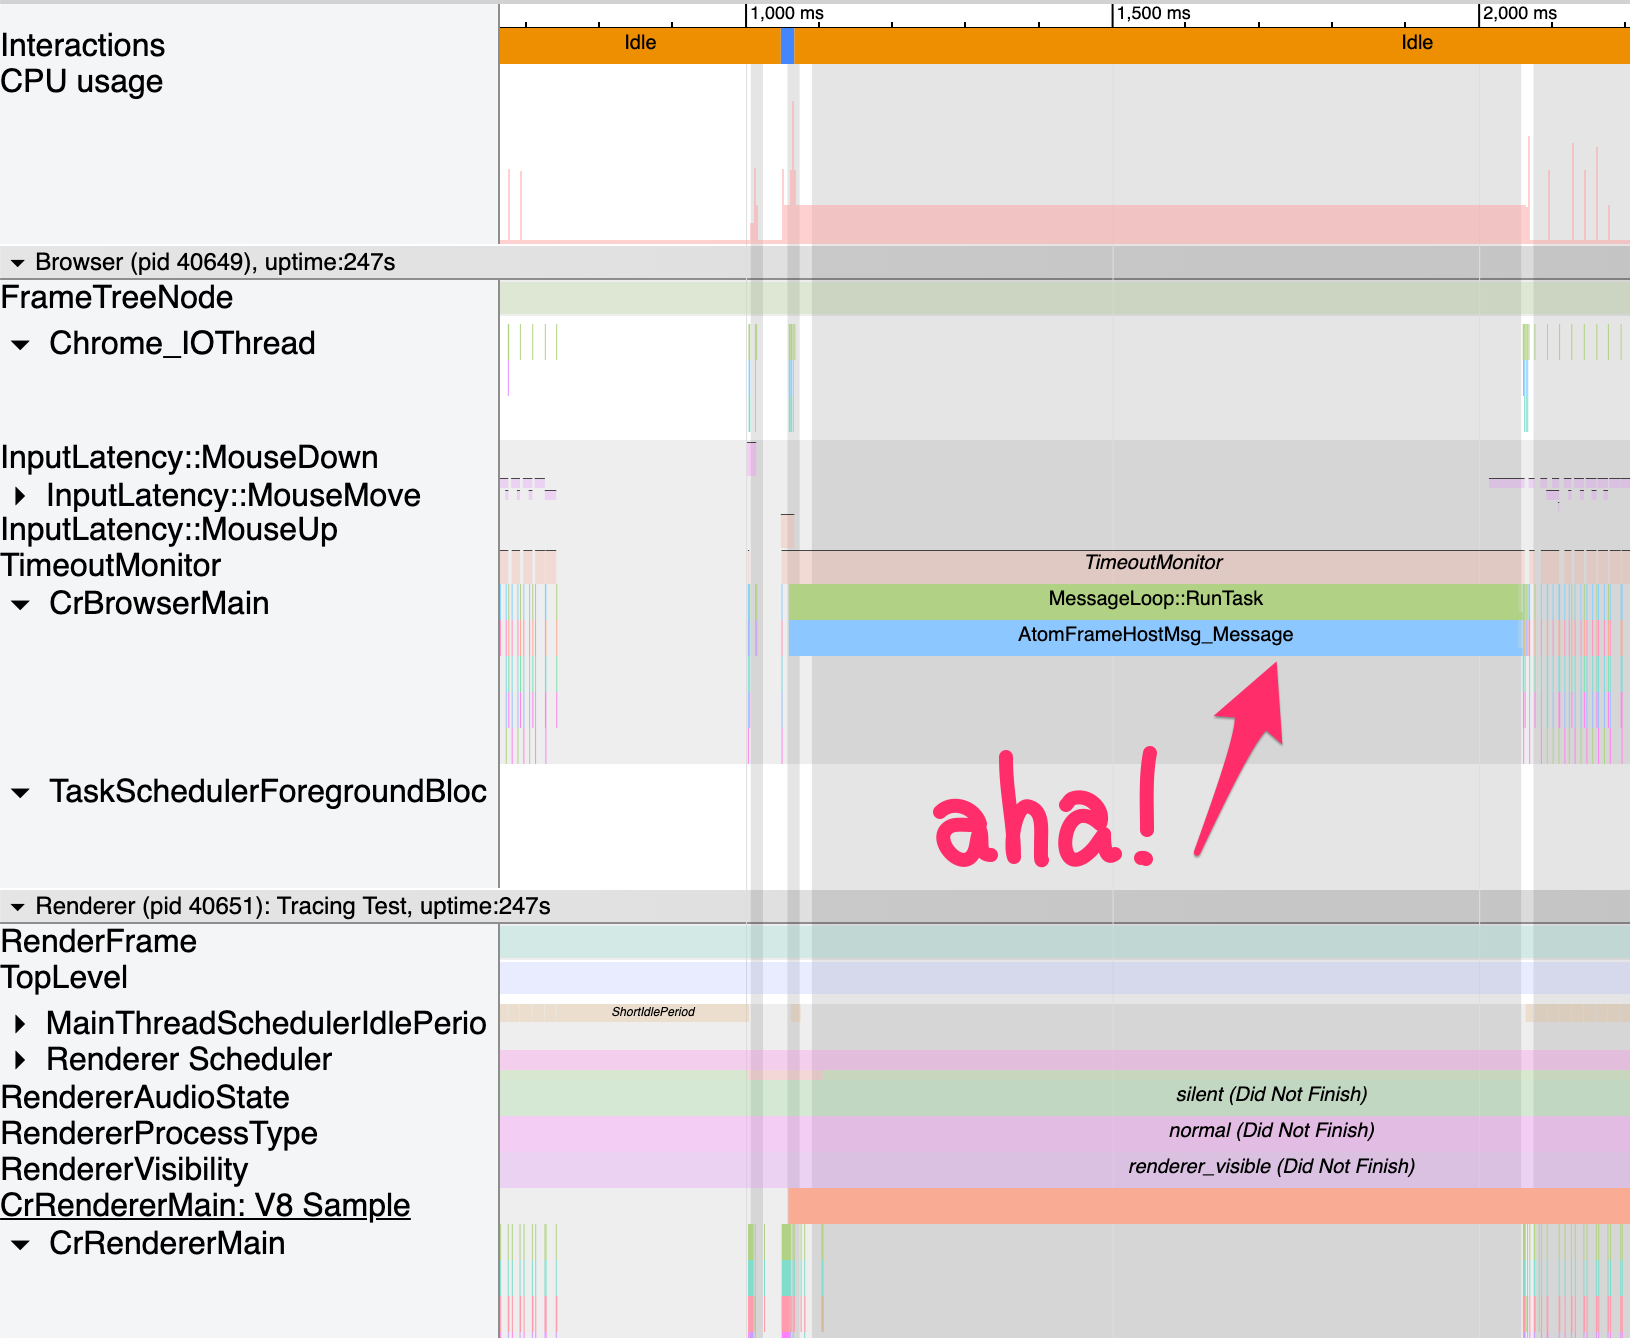Screen dimensions: 1630x1338
Task: Expand the Renderer Scheduler track
Action: (x=20, y=1059)
